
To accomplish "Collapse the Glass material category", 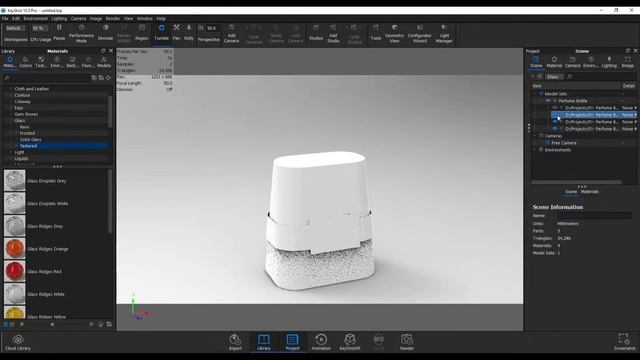I will (x=11, y=121).
